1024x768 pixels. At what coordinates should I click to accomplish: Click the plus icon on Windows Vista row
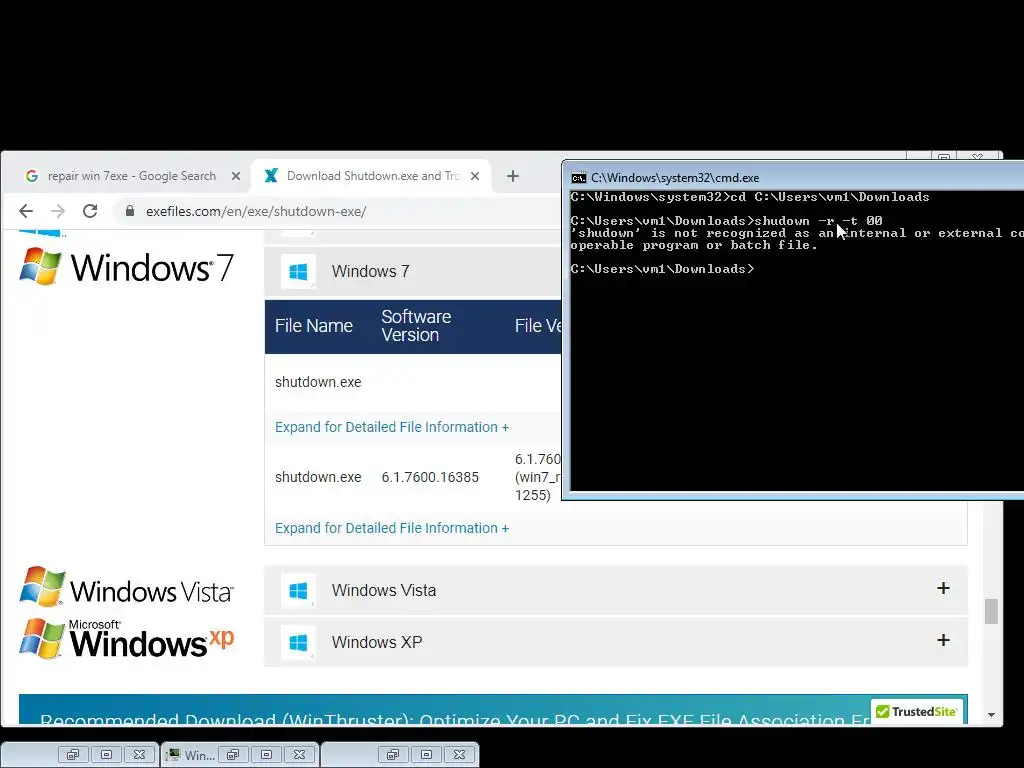(943, 588)
